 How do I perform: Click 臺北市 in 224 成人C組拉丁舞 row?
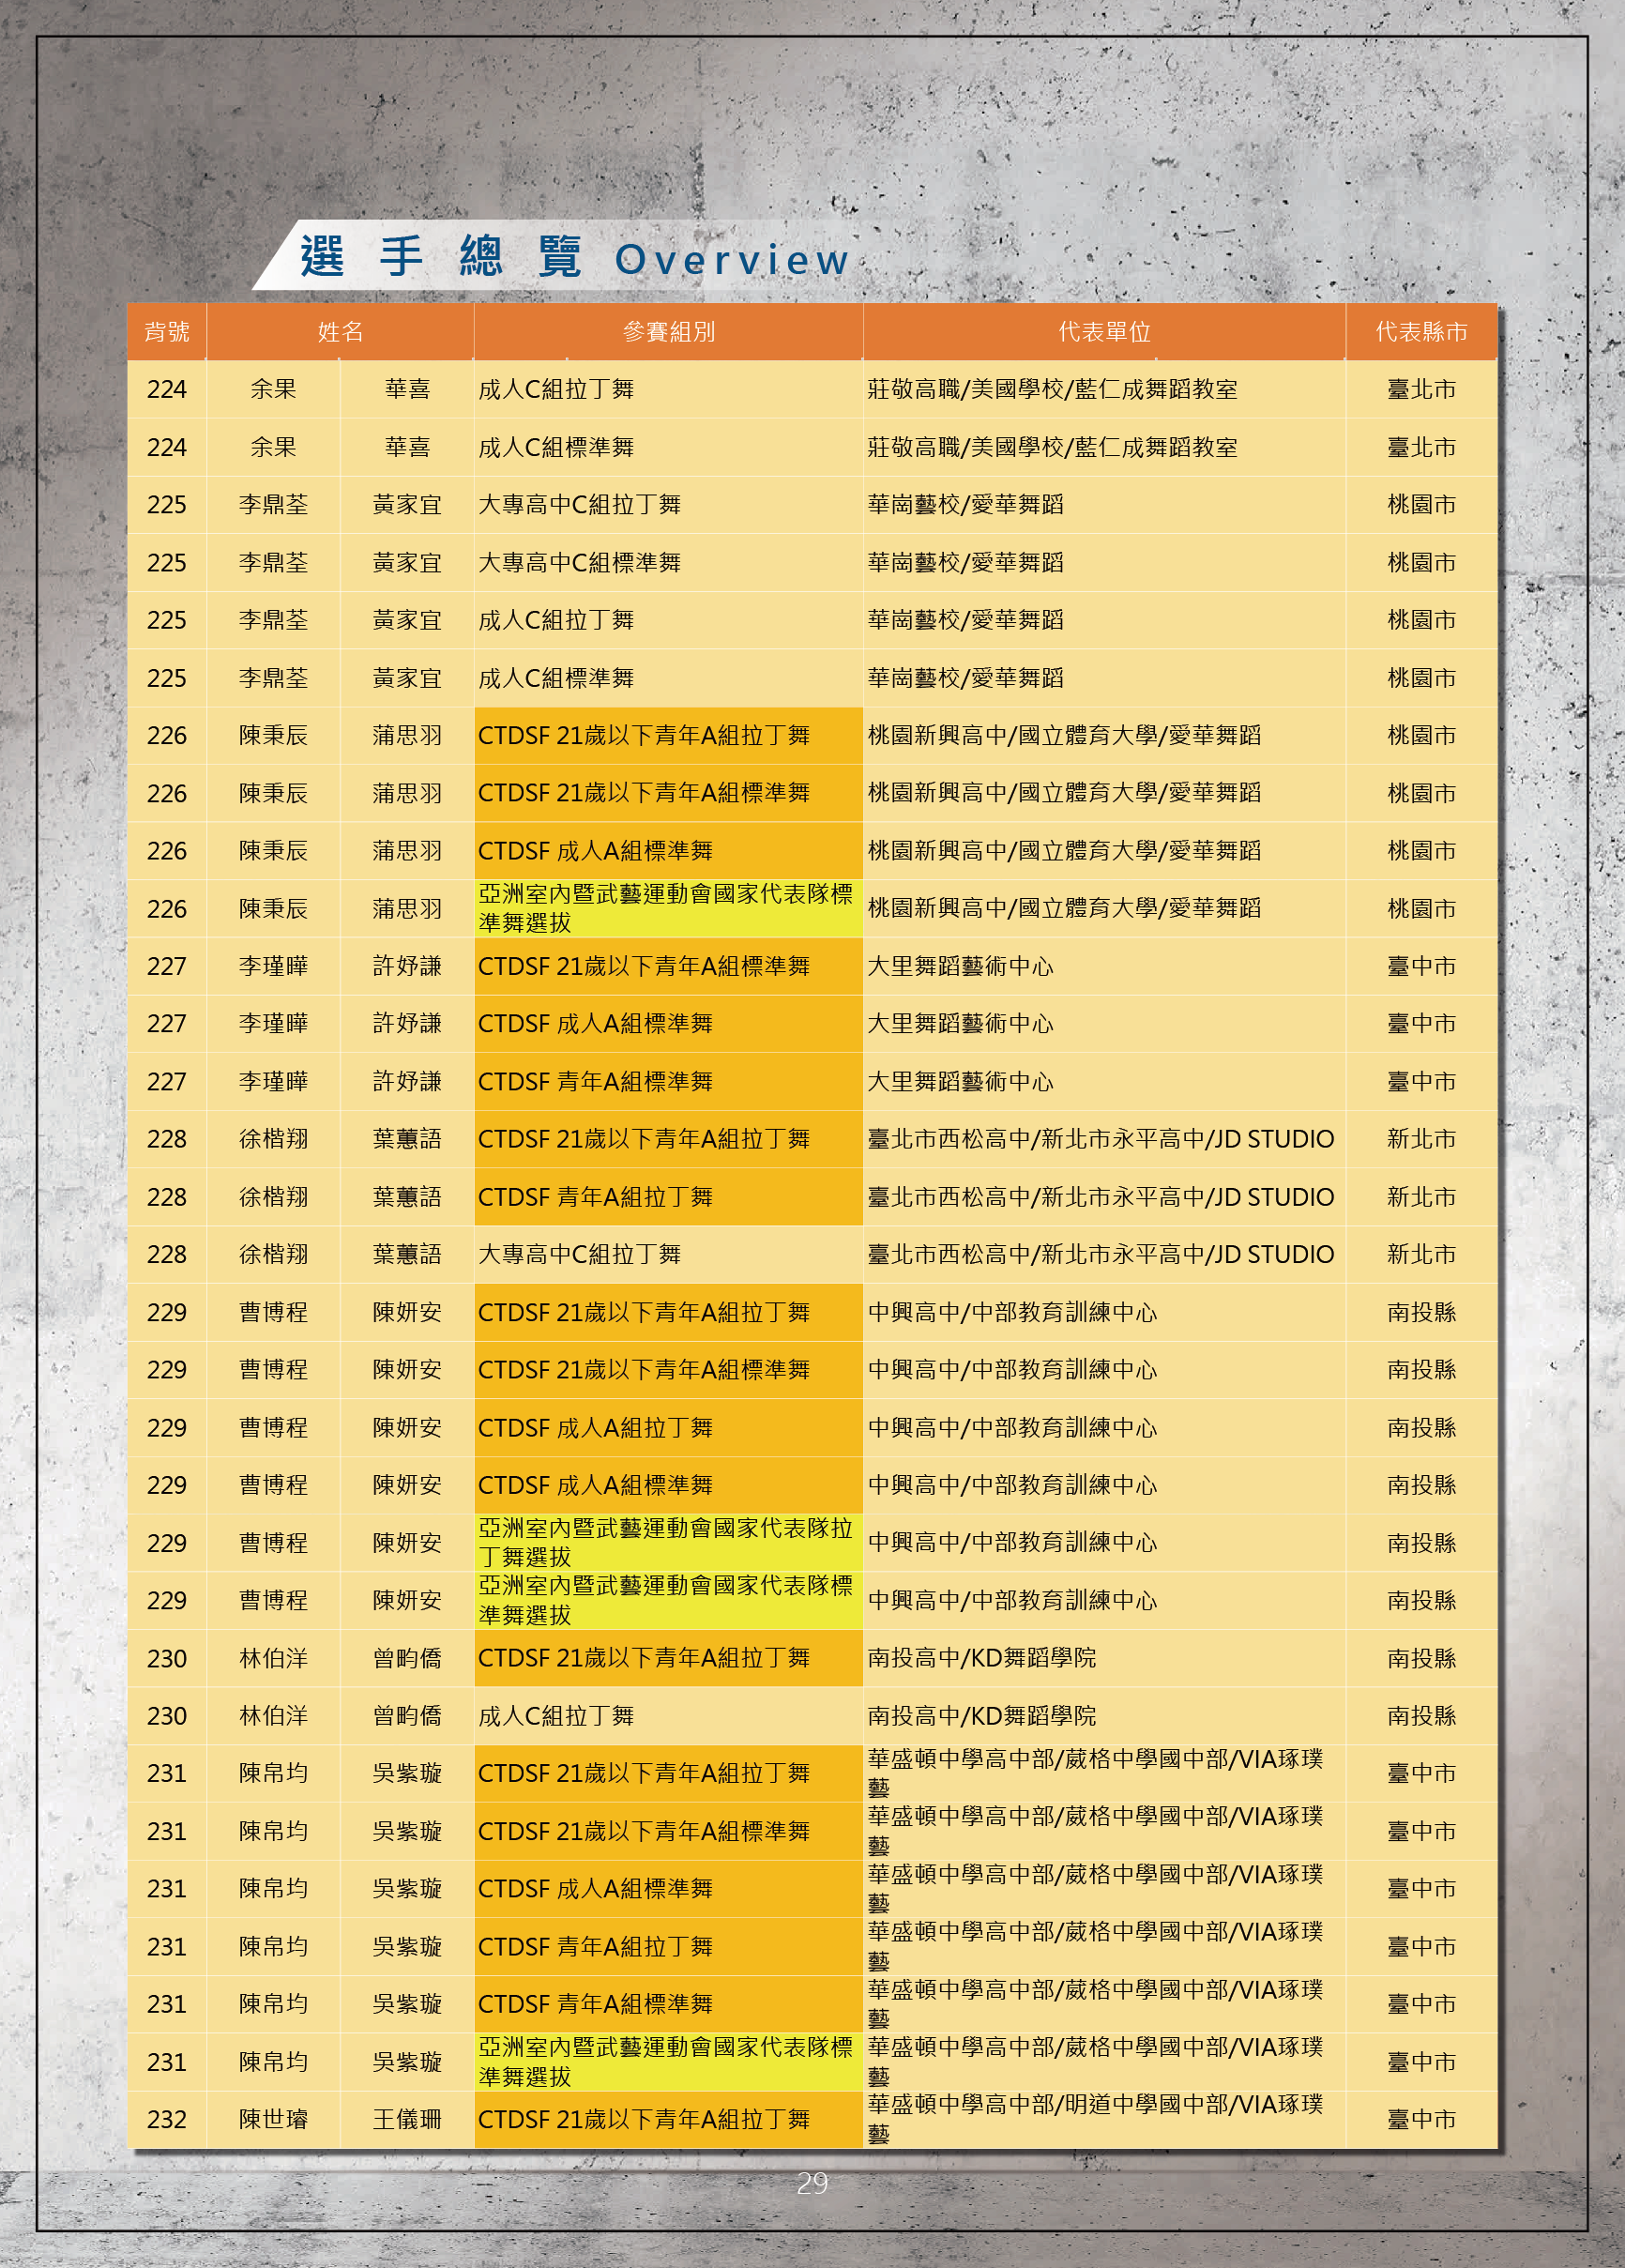[1421, 389]
